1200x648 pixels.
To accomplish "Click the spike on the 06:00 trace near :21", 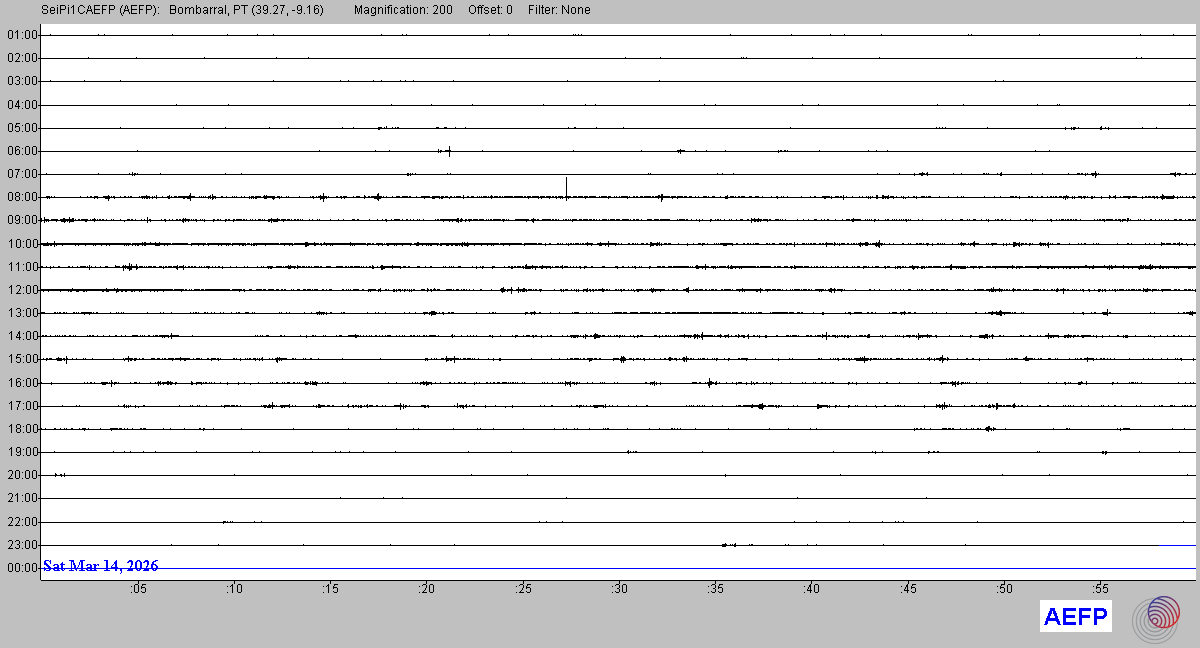I will 449,151.
